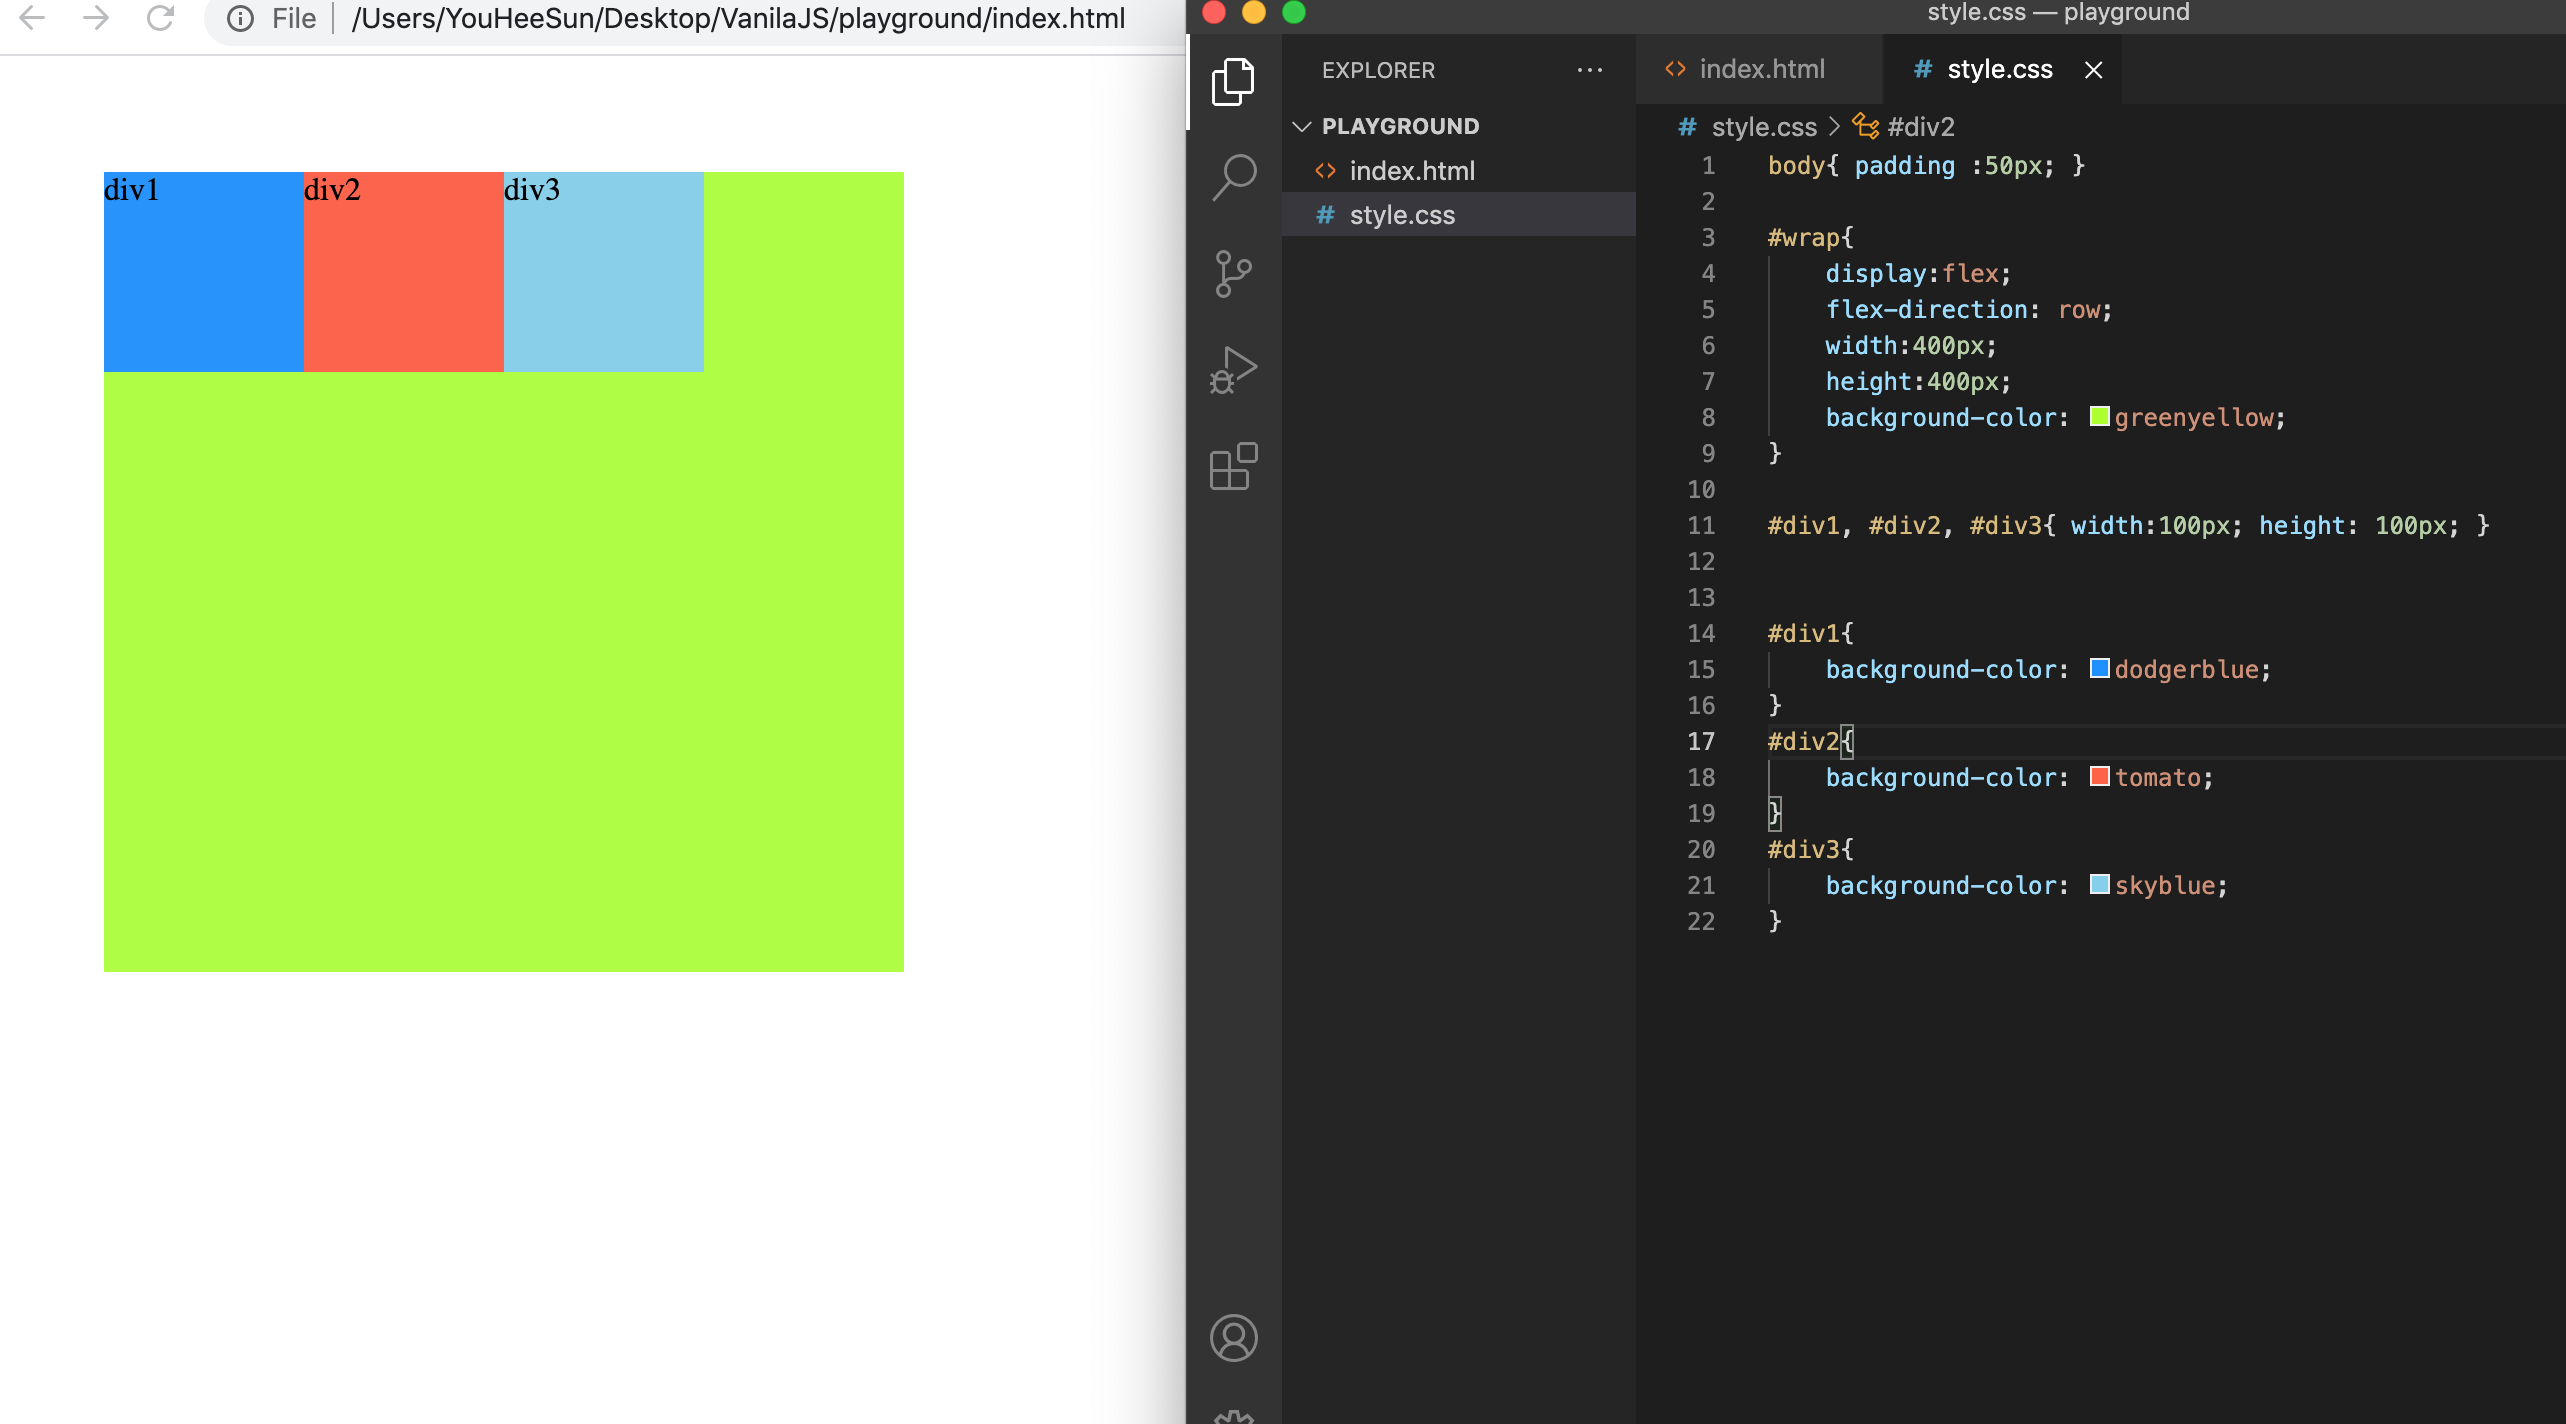Viewport: 2566px width, 1424px height.
Task: Open index.html in the file tree
Action: pyautogui.click(x=1411, y=171)
